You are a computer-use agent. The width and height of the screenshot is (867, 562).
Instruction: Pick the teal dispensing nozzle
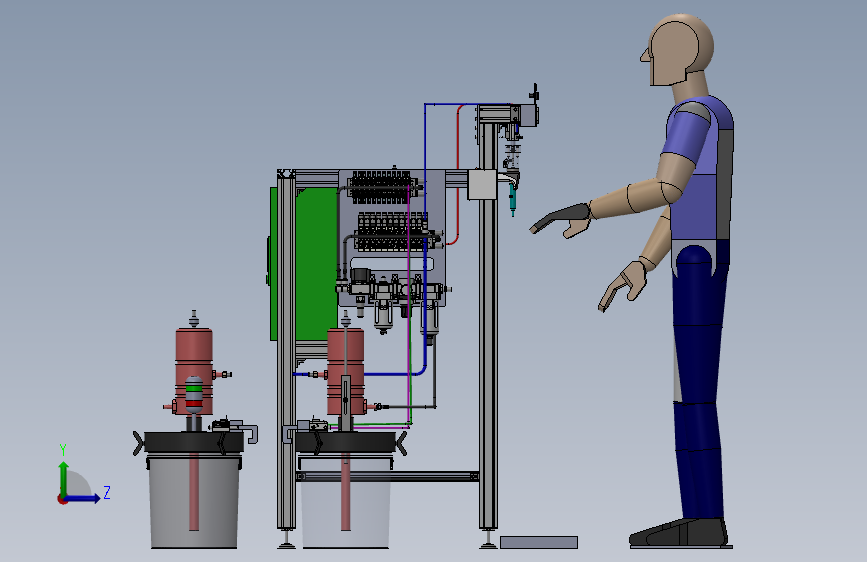[x=513, y=199]
